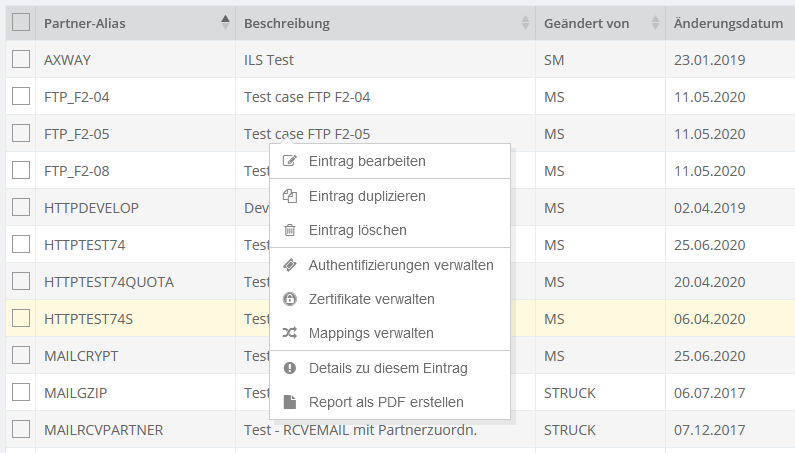Toggle the select-all checkbox in table header
This screenshot has width=795, height=453.
click(x=21, y=23)
